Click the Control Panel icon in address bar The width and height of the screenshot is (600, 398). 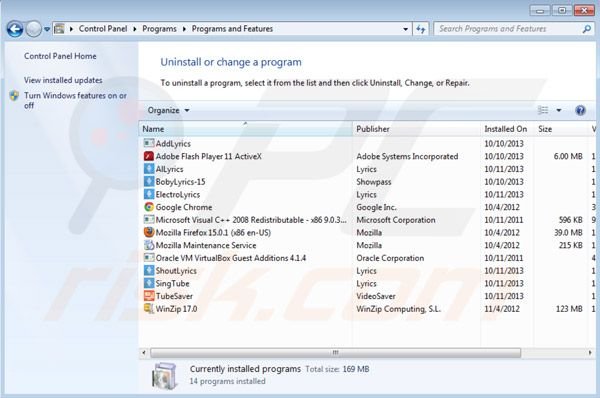click(59, 29)
